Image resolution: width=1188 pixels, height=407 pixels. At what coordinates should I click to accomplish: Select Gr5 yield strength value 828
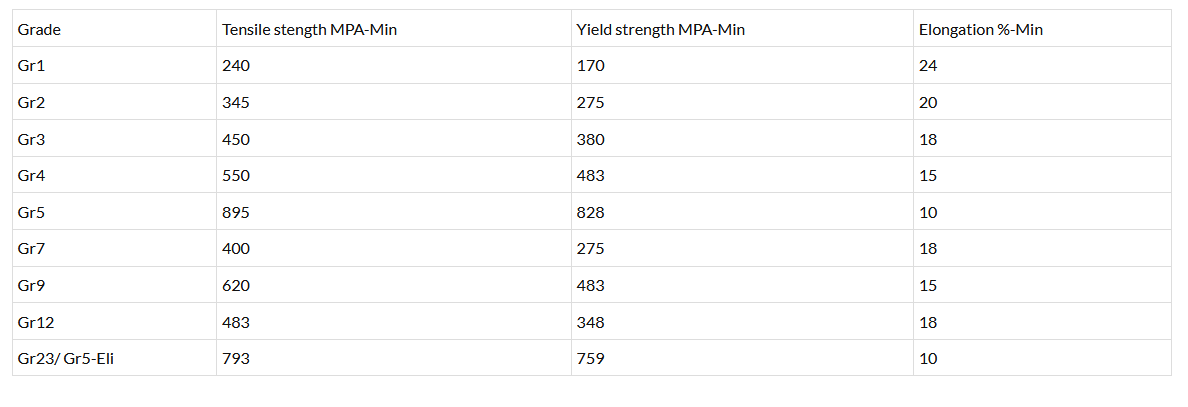(x=591, y=212)
